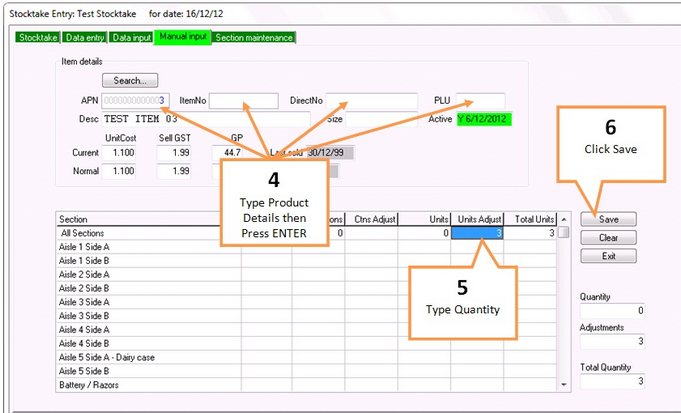The width and height of the screenshot is (681, 413).
Task: Click the Current GP field 44.7
Action: click(228, 153)
